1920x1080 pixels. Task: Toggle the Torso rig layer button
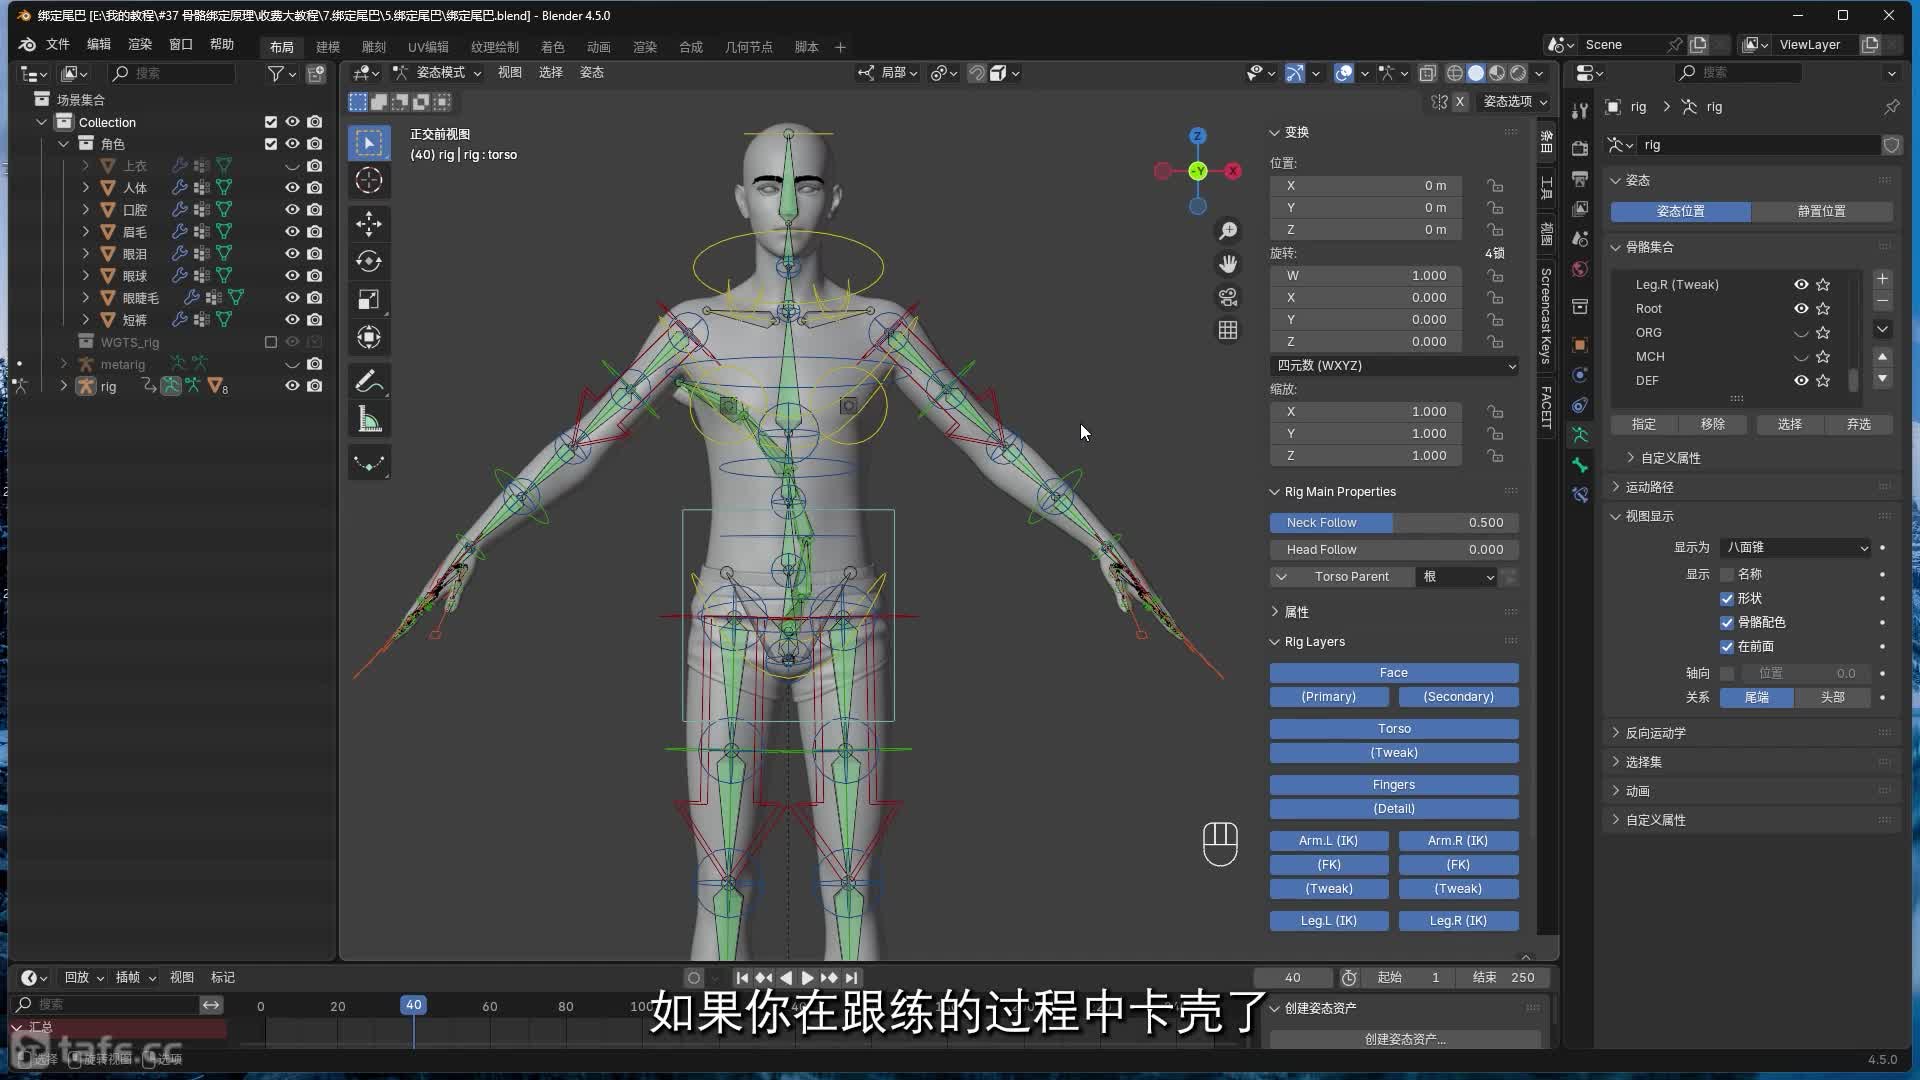[1394, 729]
